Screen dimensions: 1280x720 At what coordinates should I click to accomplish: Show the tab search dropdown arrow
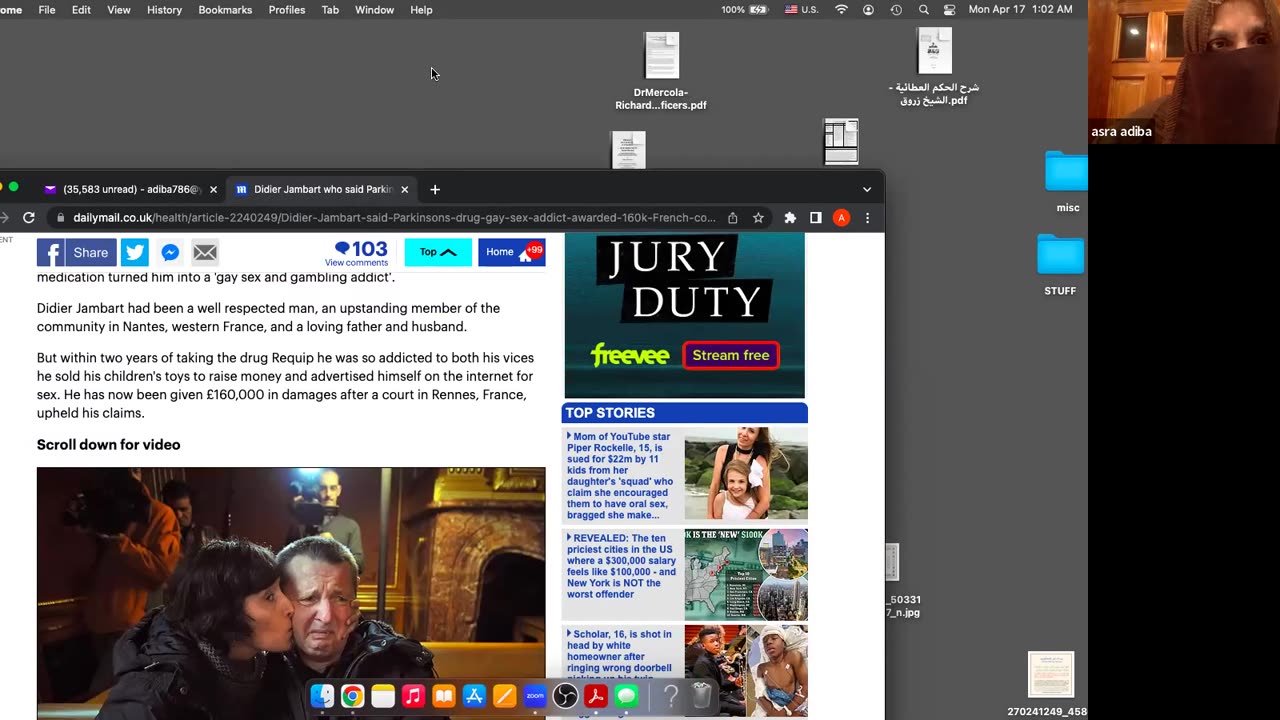click(867, 189)
